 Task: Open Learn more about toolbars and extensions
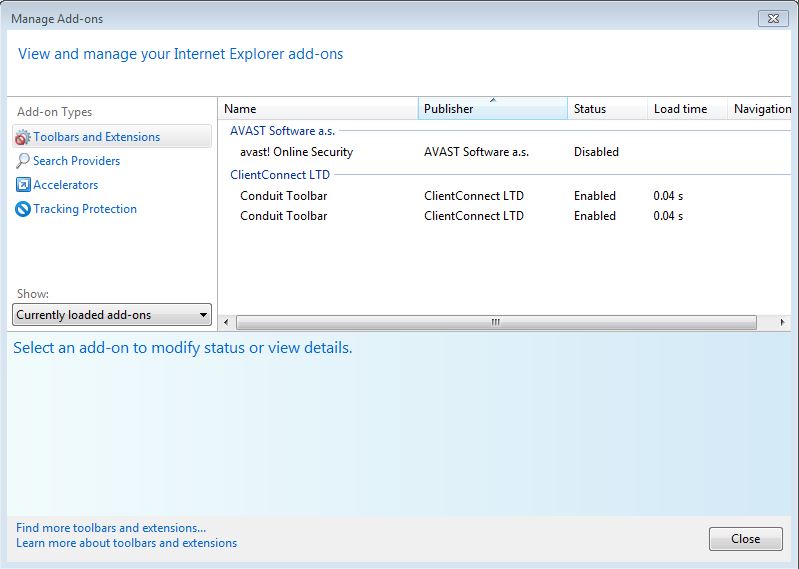point(126,543)
